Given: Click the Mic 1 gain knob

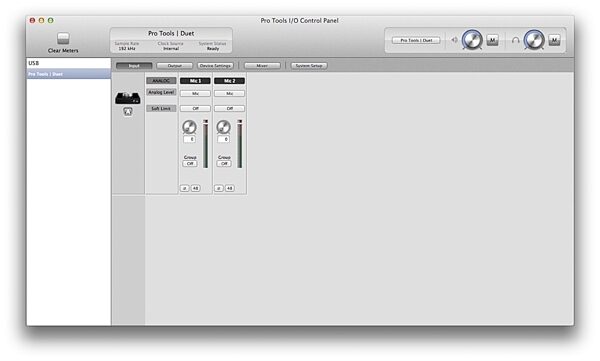Looking at the screenshot, I should pos(189,127).
